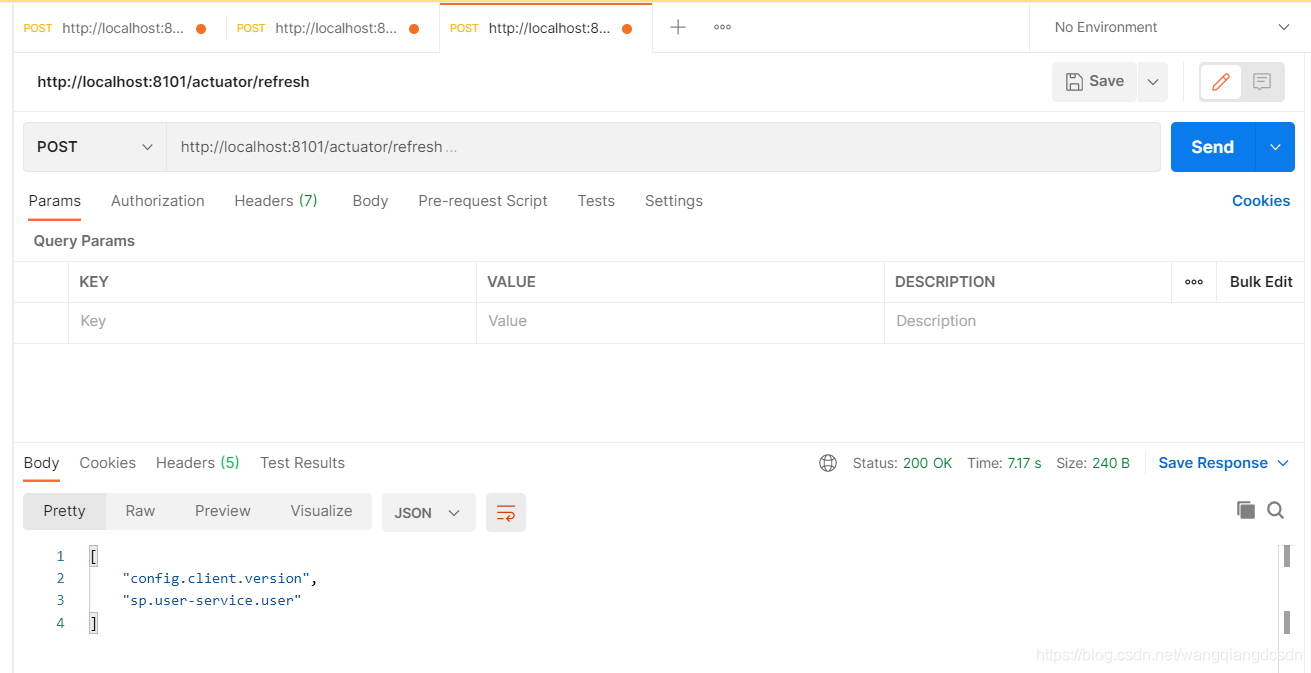Click the VALUE column header

(511, 282)
